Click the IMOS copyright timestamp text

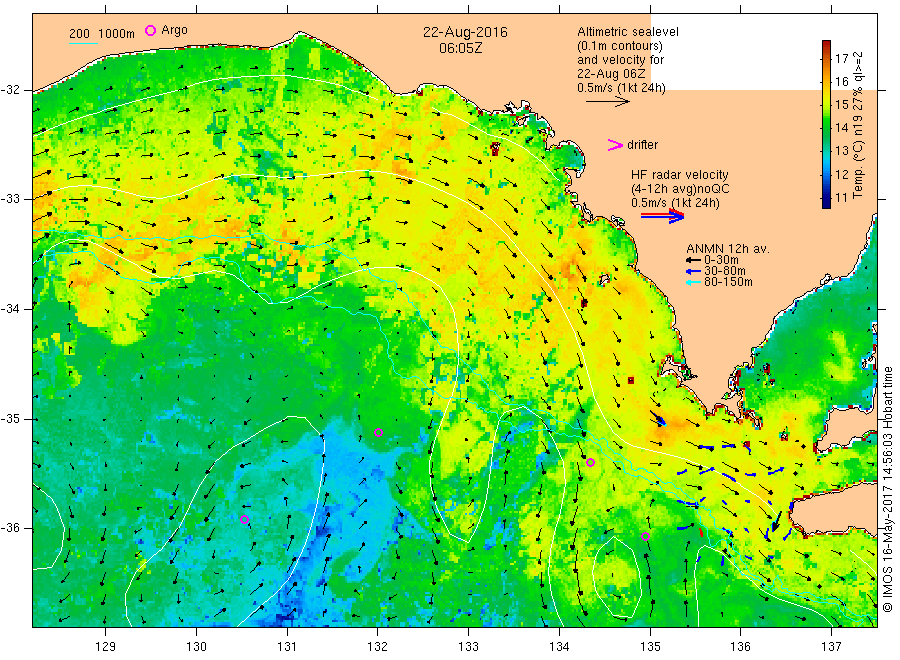click(889, 490)
